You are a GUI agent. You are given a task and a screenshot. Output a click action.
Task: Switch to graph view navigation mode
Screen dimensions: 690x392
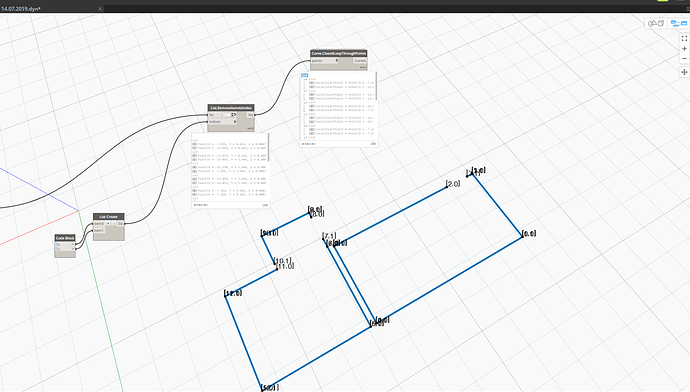coord(678,23)
